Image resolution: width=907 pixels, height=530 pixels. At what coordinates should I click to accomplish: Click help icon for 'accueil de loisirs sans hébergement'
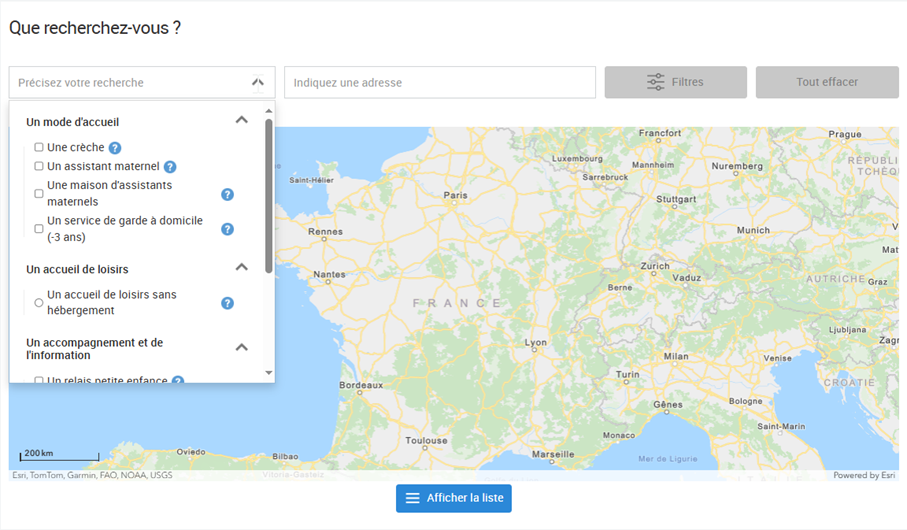click(227, 303)
